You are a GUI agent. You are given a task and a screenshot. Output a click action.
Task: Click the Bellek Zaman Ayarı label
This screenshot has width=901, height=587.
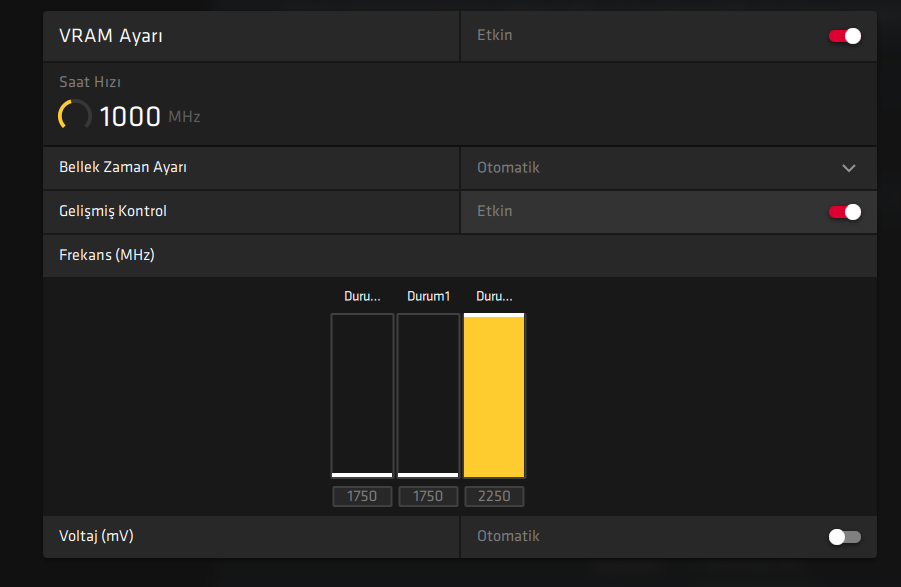(123, 167)
